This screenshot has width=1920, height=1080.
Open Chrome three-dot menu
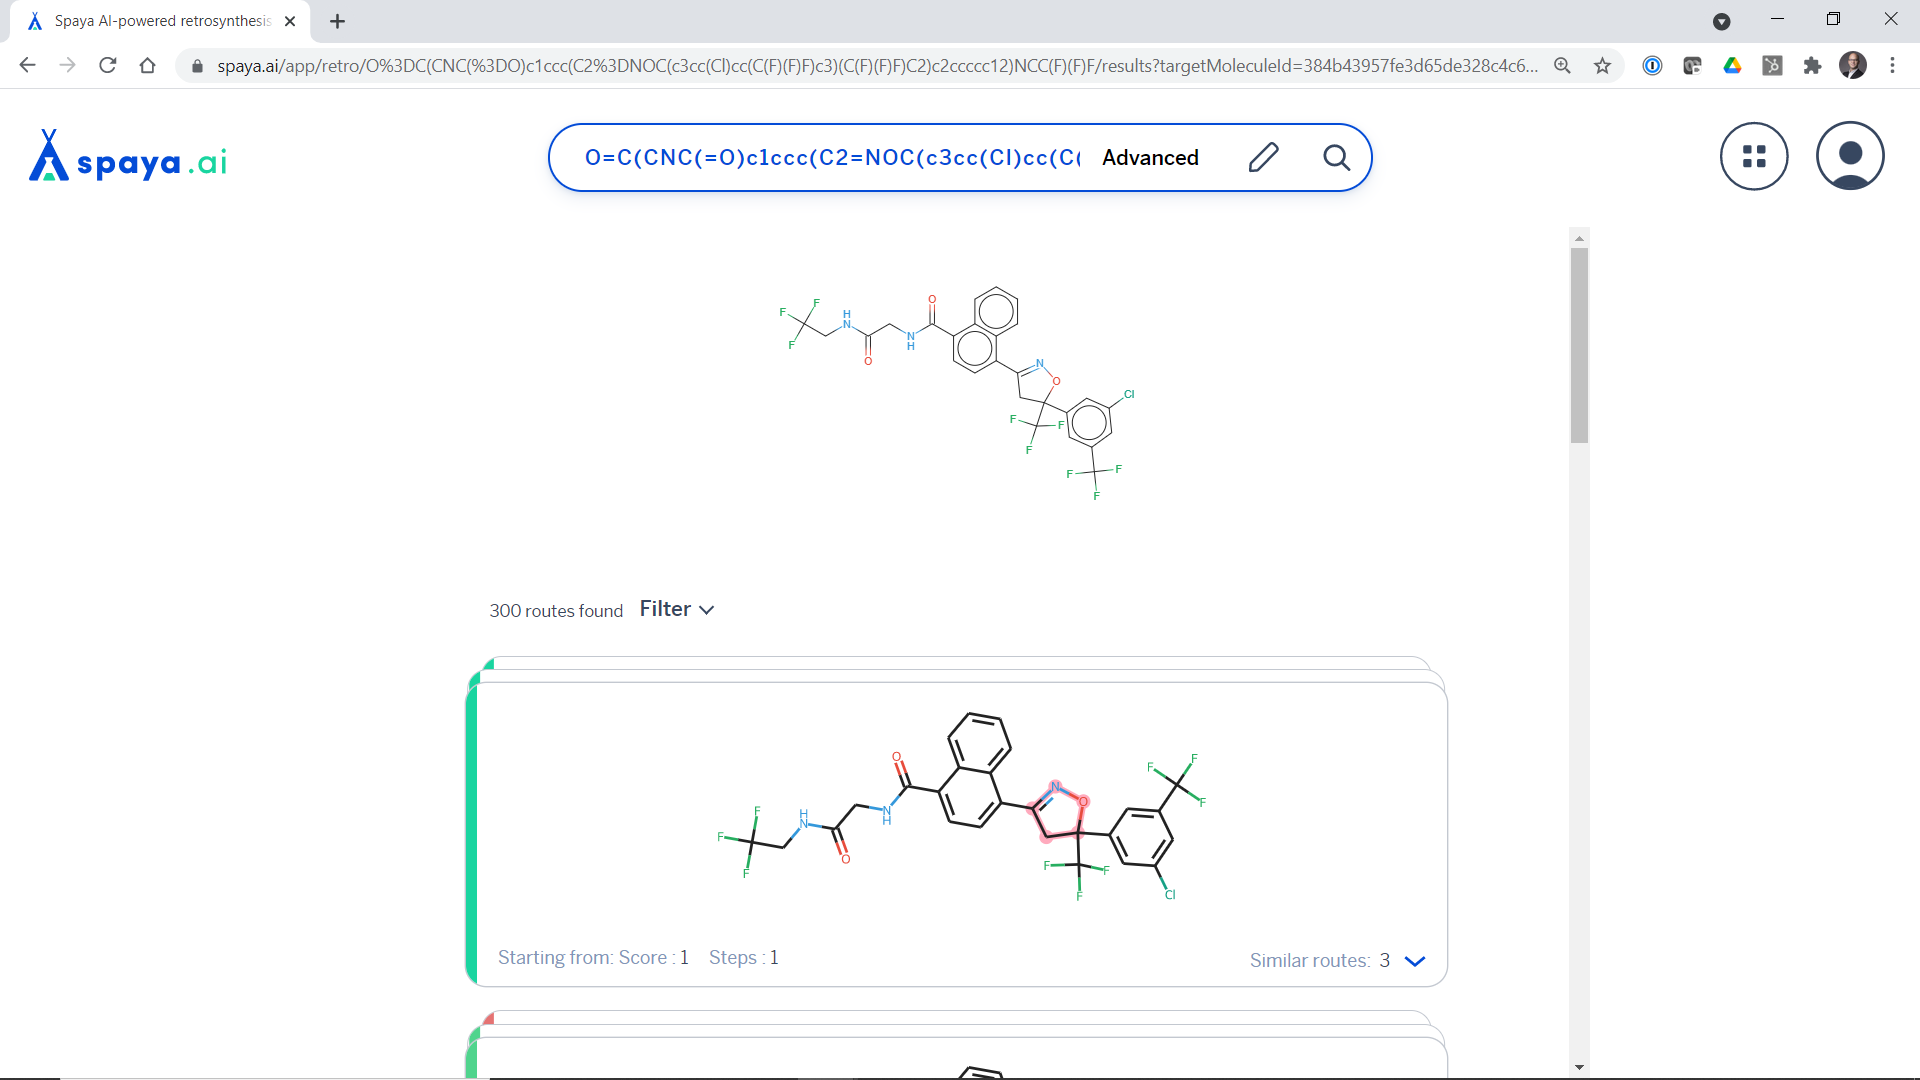[1892, 66]
